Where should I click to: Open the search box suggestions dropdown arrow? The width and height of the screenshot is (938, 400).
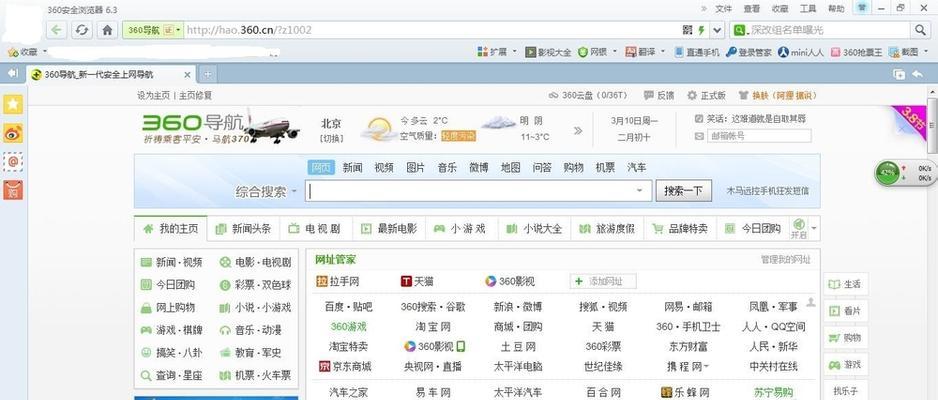(639, 191)
